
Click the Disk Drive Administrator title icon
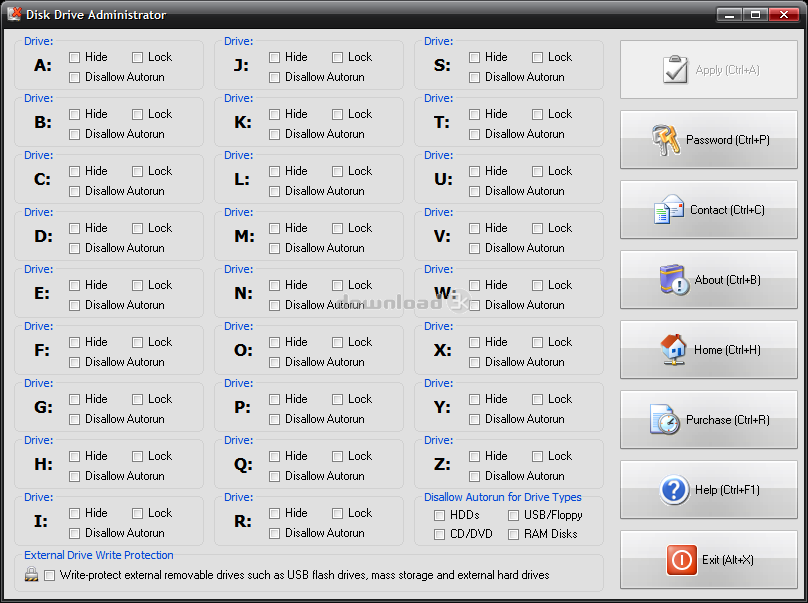[x=14, y=14]
